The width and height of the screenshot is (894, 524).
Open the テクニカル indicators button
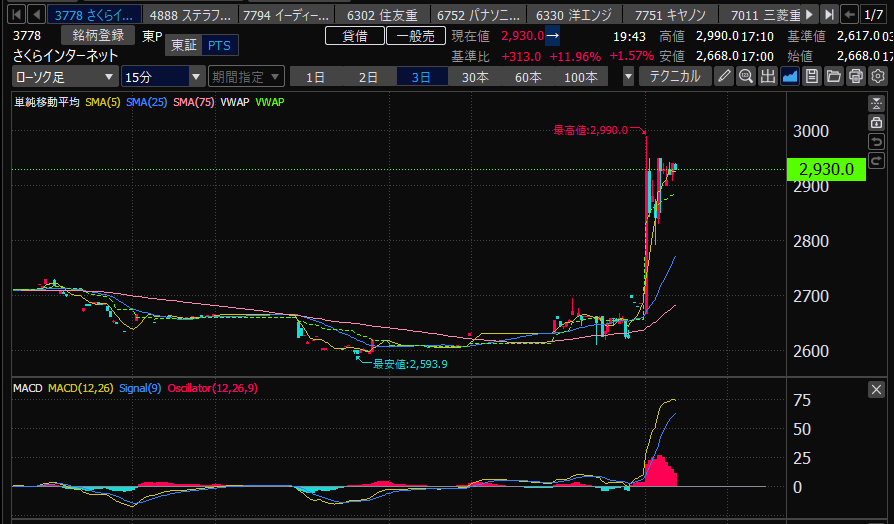pyautogui.click(x=675, y=76)
